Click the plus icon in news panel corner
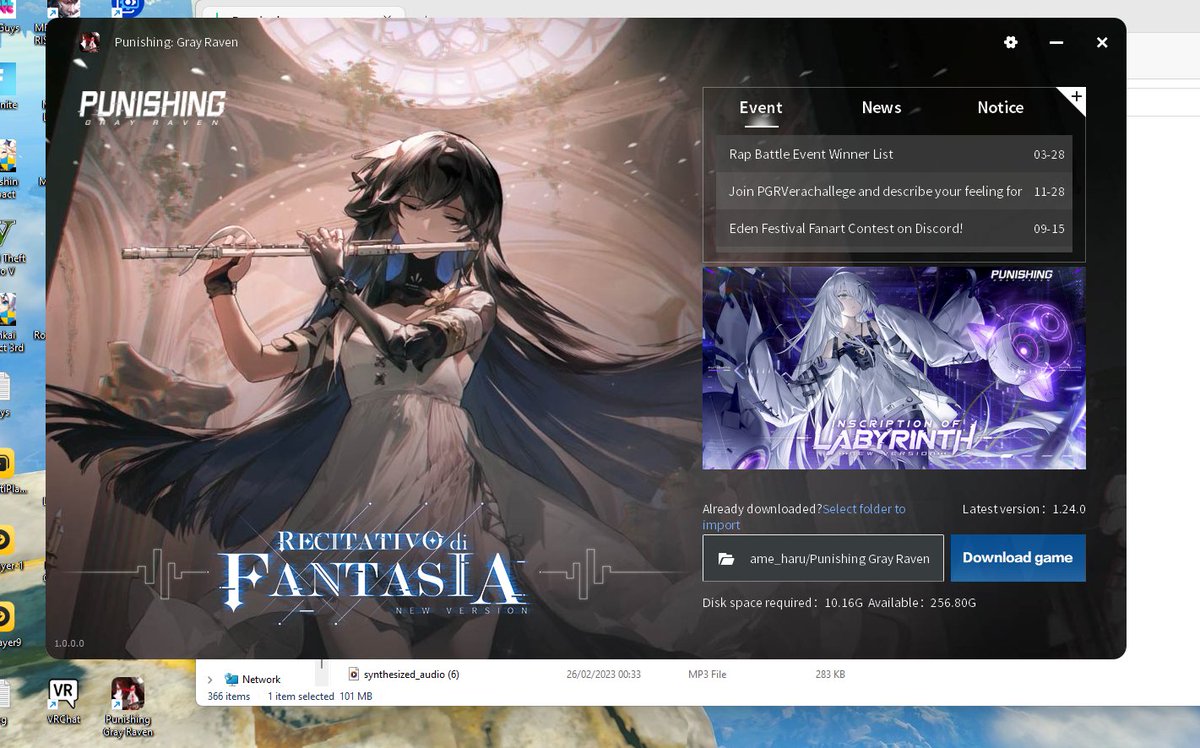Viewport: 1200px width, 748px height. (1076, 97)
